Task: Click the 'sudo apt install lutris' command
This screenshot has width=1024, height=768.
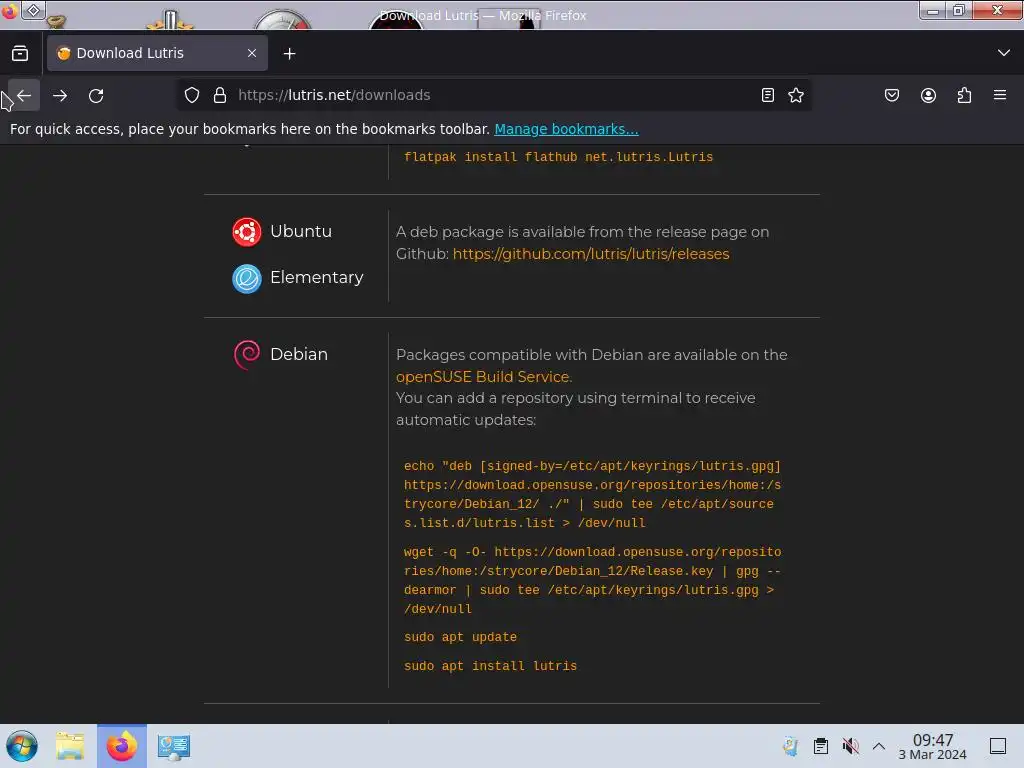Action: click(490, 665)
